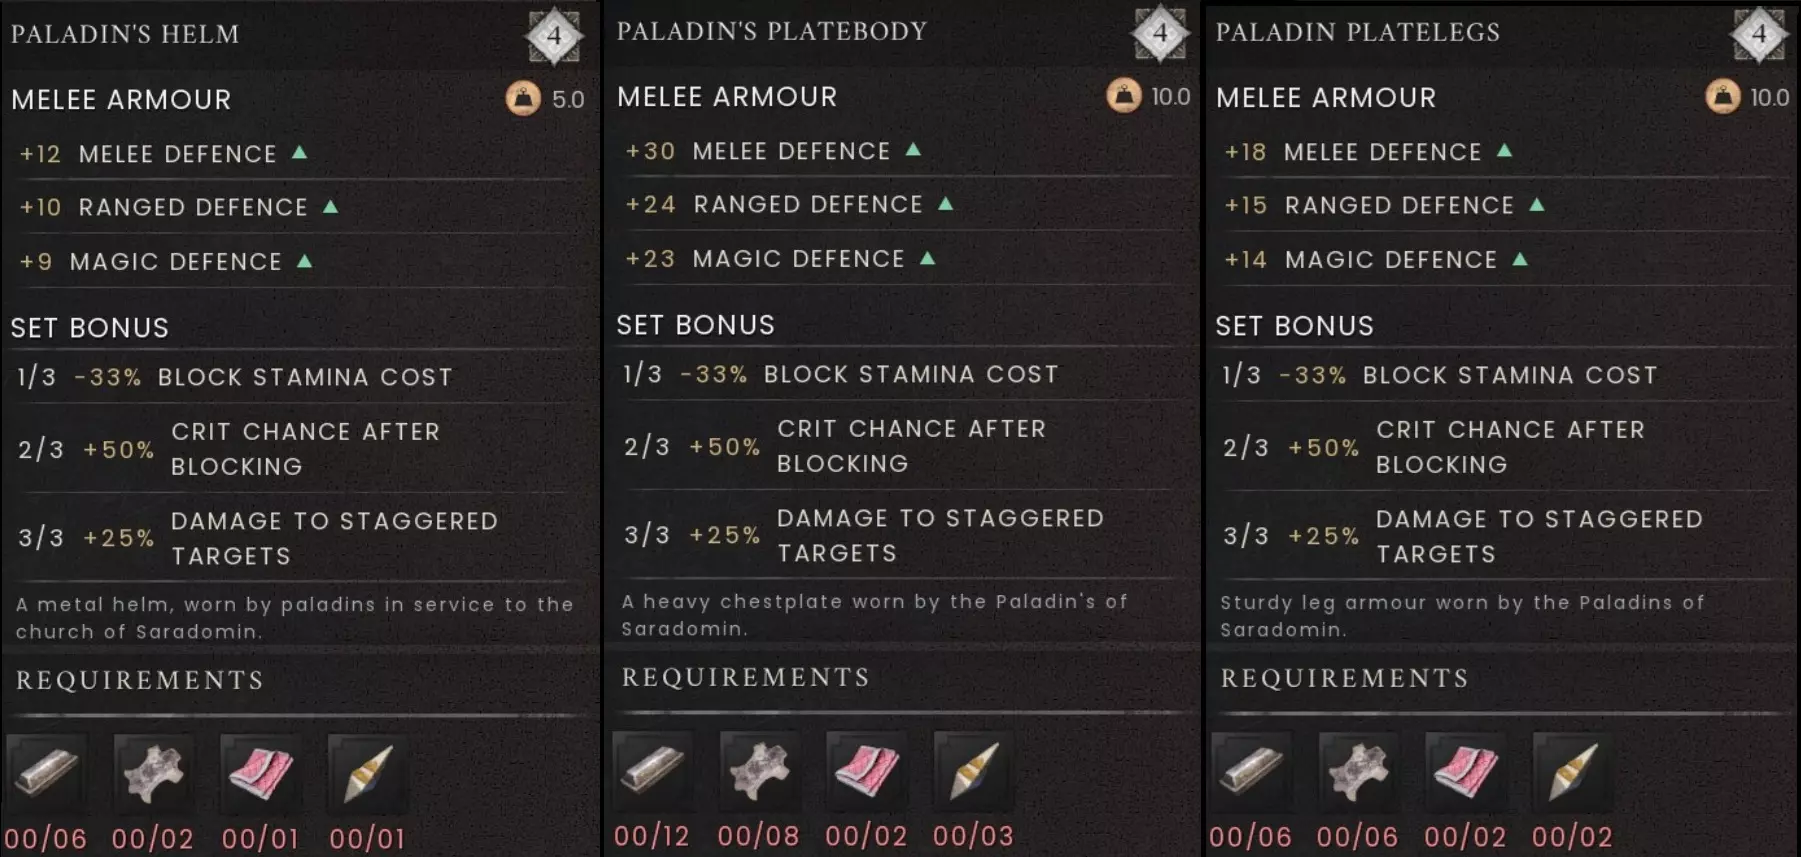This screenshot has height=857, width=1801.
Task: Click the Requirements heading under Paladin's Platebody
Action: pyautogui.click(x=745, y=677)
